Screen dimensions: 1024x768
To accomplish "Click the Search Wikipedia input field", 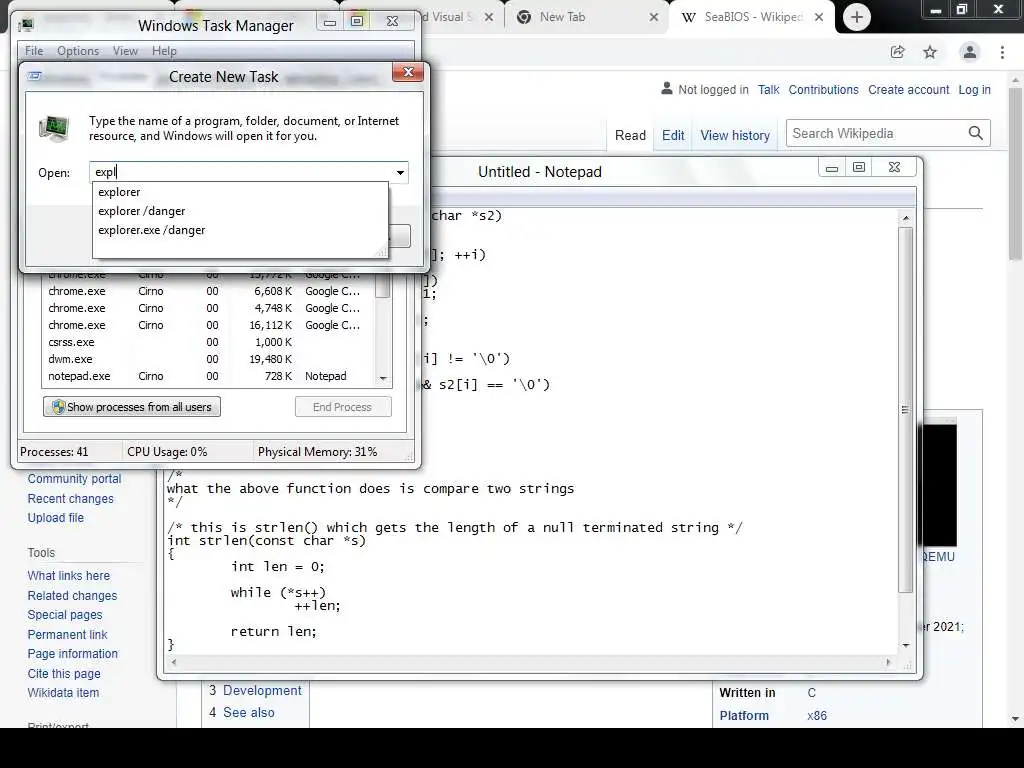I will pyautogui.click(x=875, y=133).
